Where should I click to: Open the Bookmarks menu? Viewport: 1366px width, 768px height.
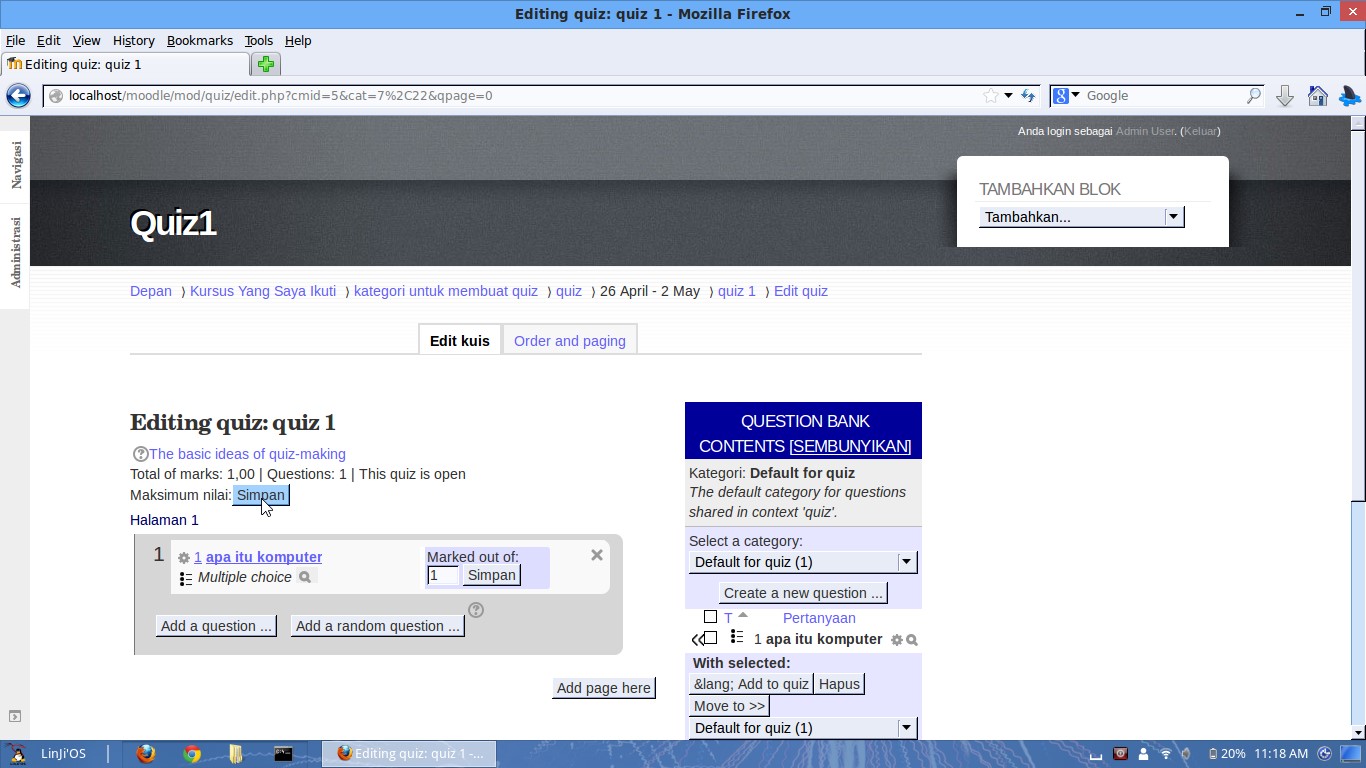pos(200,41)
